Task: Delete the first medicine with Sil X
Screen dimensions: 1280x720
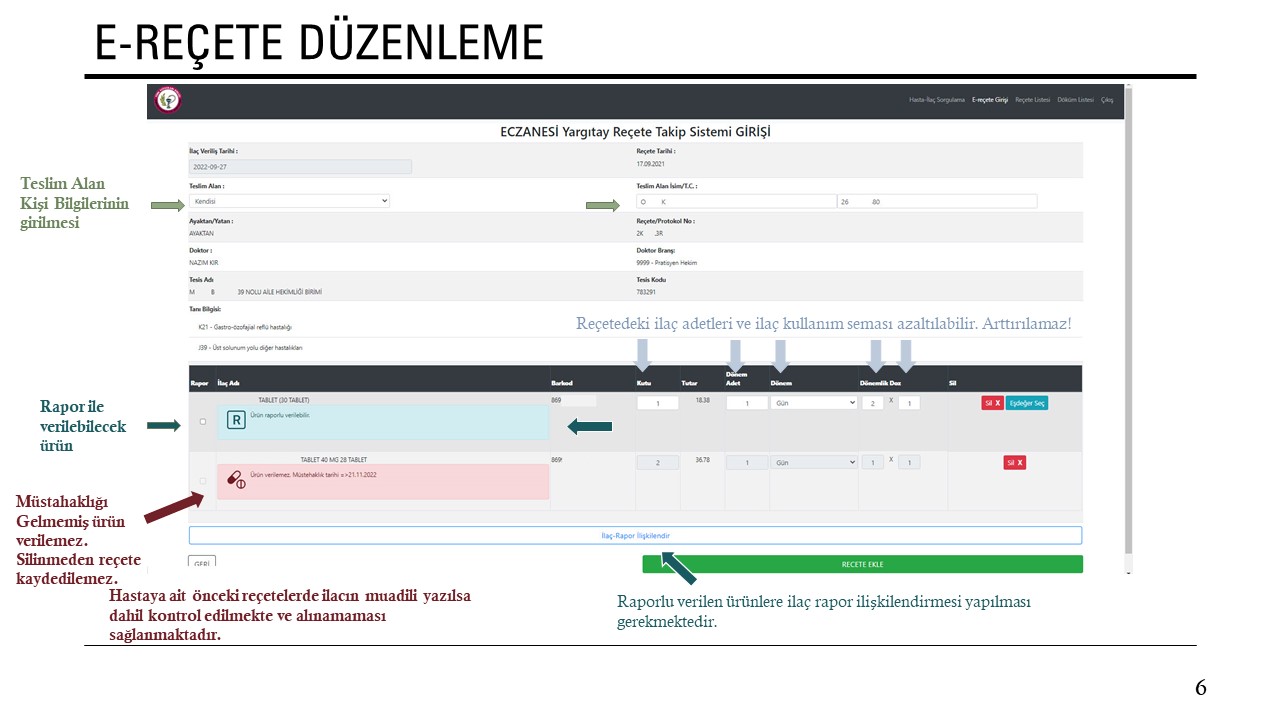Action: pyautogui.click(x=992, y=403)
